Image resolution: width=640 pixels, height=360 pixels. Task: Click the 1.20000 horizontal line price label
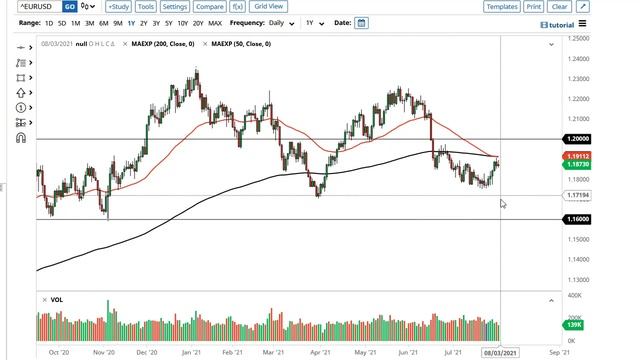coord(577,139)
